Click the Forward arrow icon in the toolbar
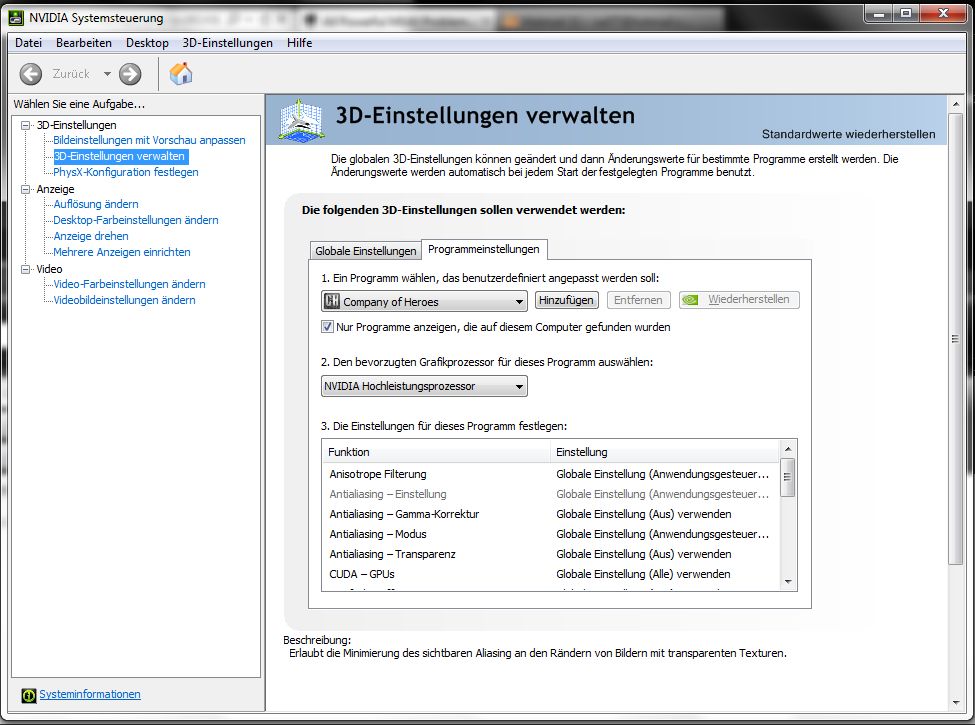 coord(130,74)
